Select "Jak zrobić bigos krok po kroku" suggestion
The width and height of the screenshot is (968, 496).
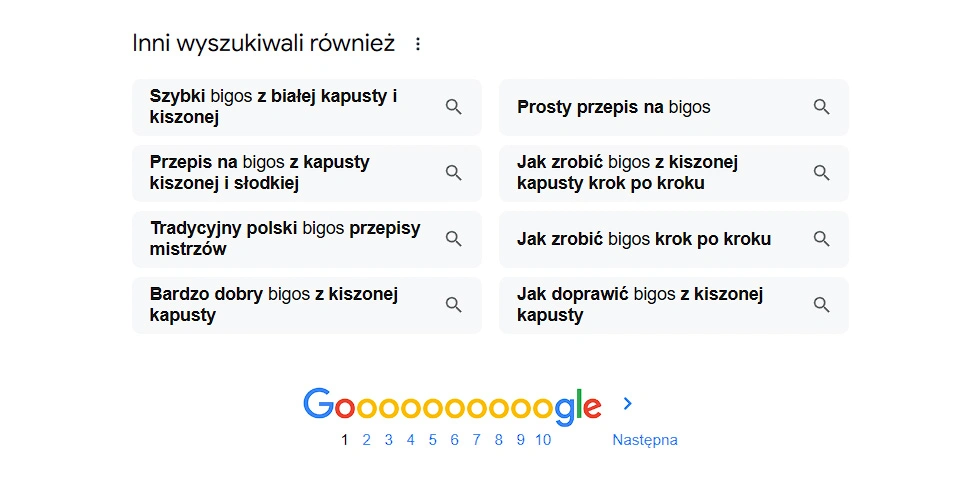click(674, 239)
